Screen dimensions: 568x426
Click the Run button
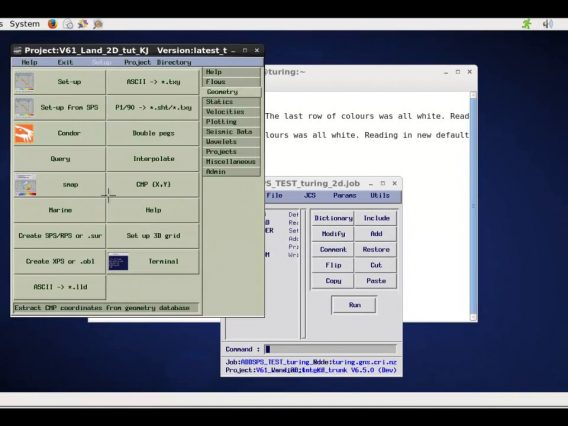[x=354, y=305]
